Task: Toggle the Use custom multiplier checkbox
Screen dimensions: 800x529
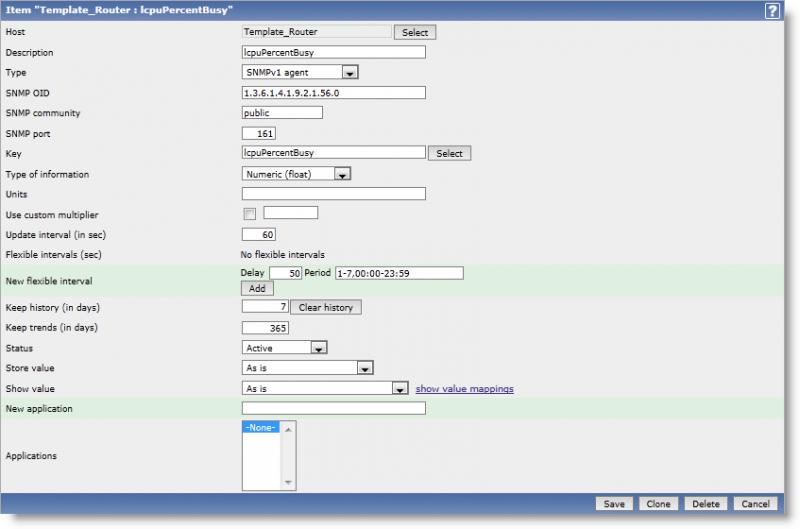Action: 249,214
